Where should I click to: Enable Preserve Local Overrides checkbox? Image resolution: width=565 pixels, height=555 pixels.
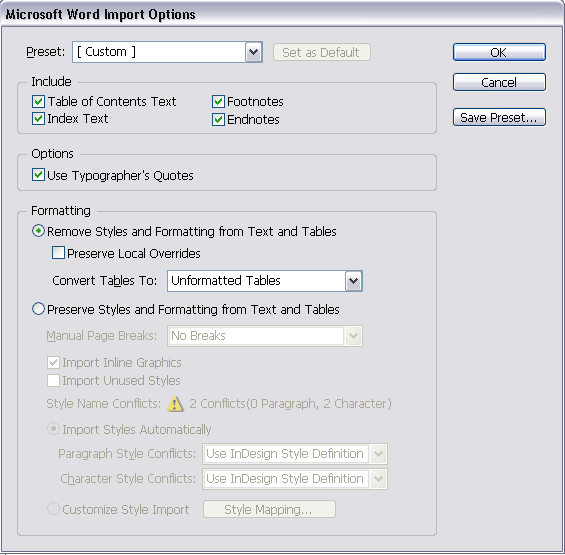pos(58,253)
